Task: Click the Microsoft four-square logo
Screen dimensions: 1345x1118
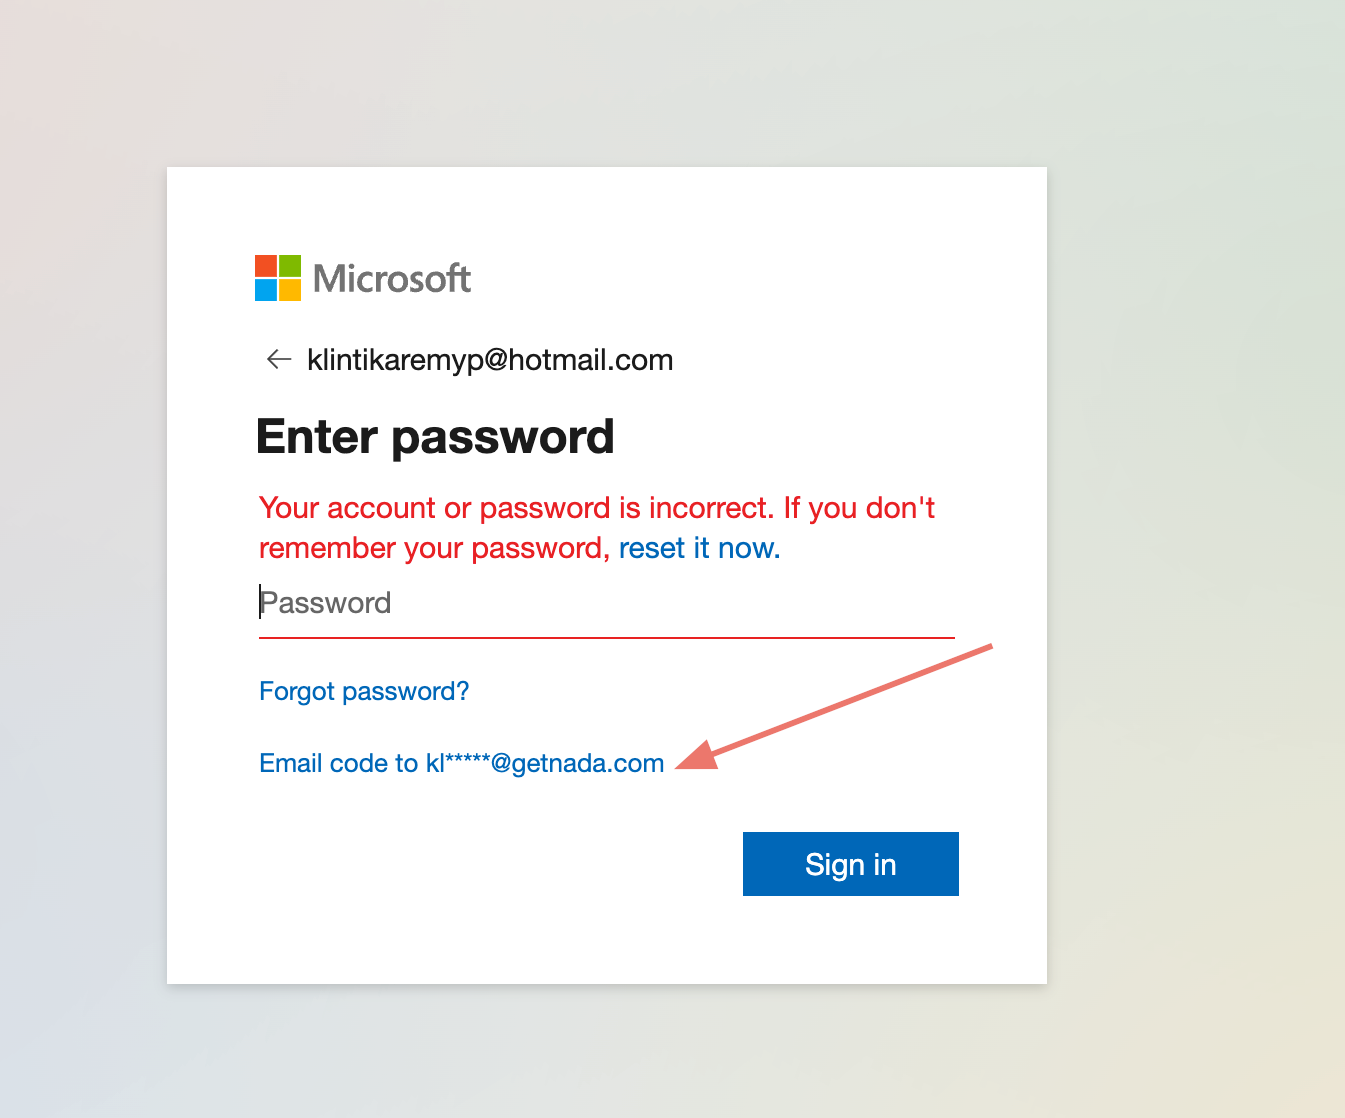Action: tap(278, 278)
